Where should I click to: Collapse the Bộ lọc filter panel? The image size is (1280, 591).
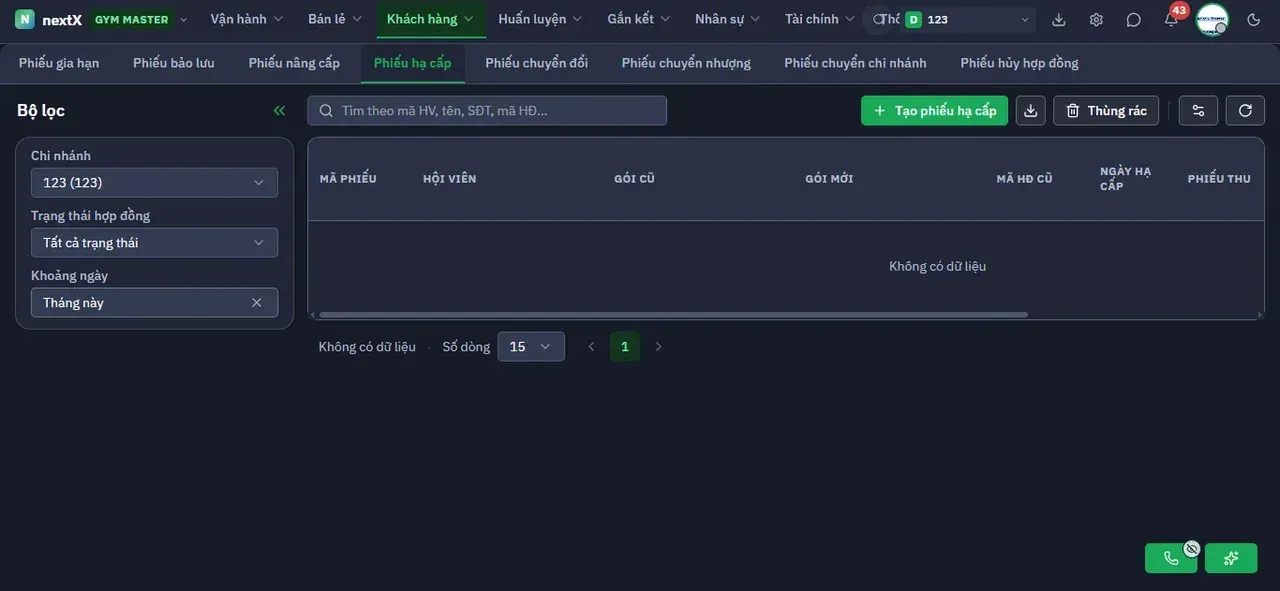pos(279,111)
